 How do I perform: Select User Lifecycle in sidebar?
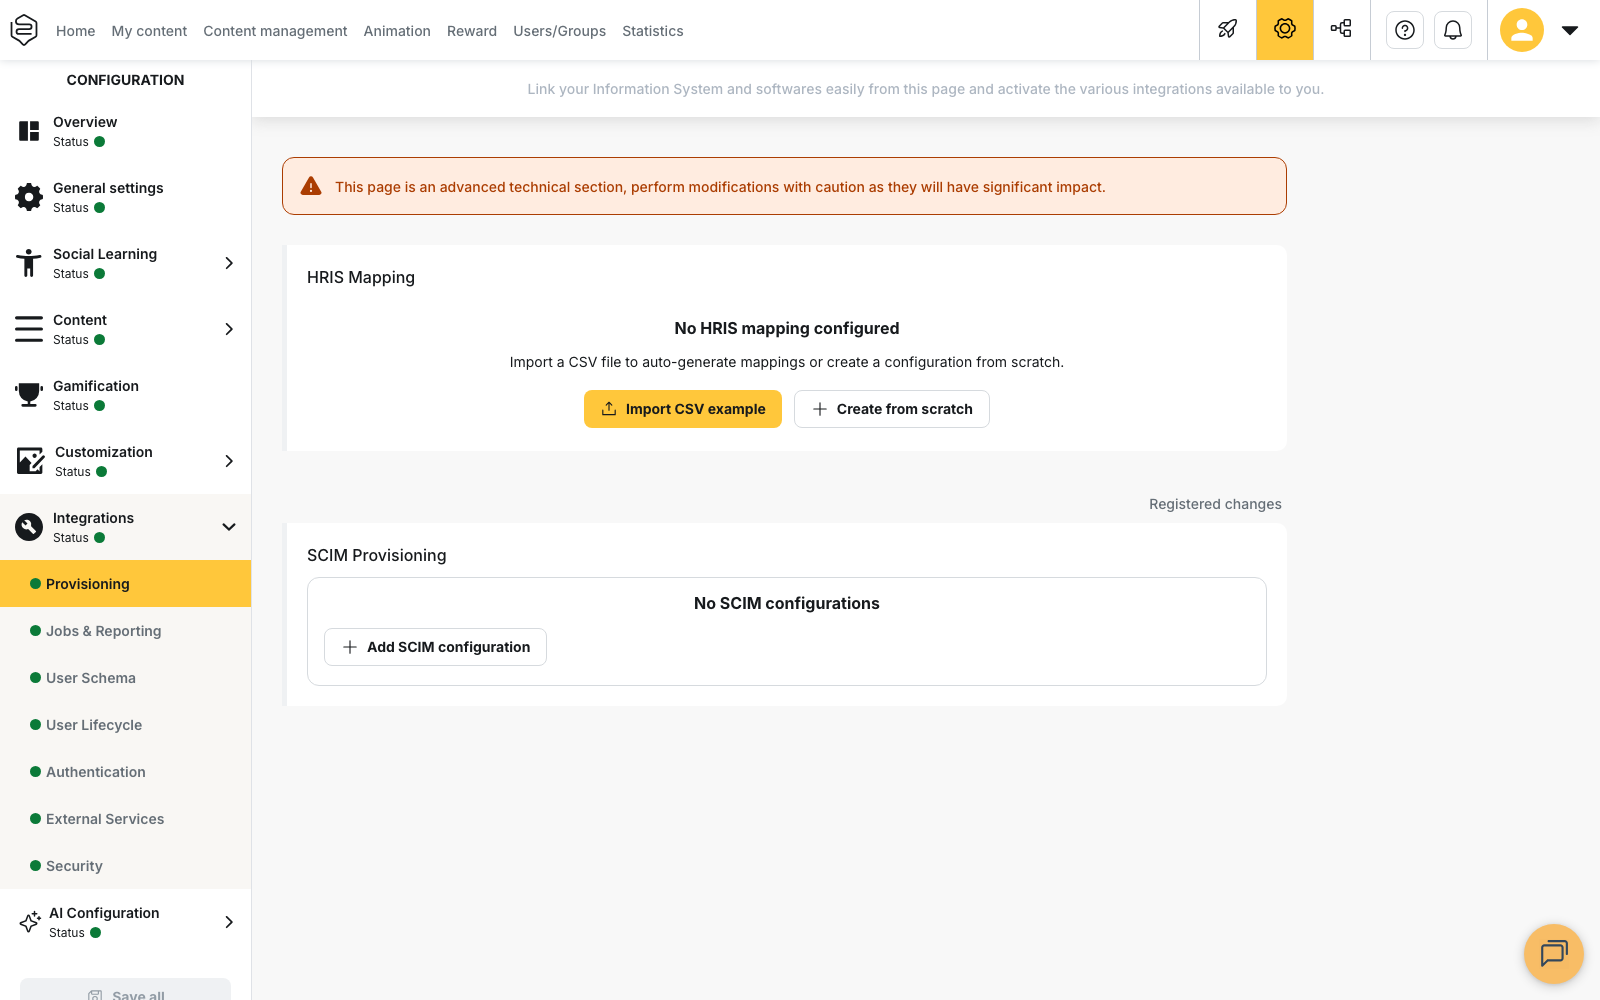(125, 725)
